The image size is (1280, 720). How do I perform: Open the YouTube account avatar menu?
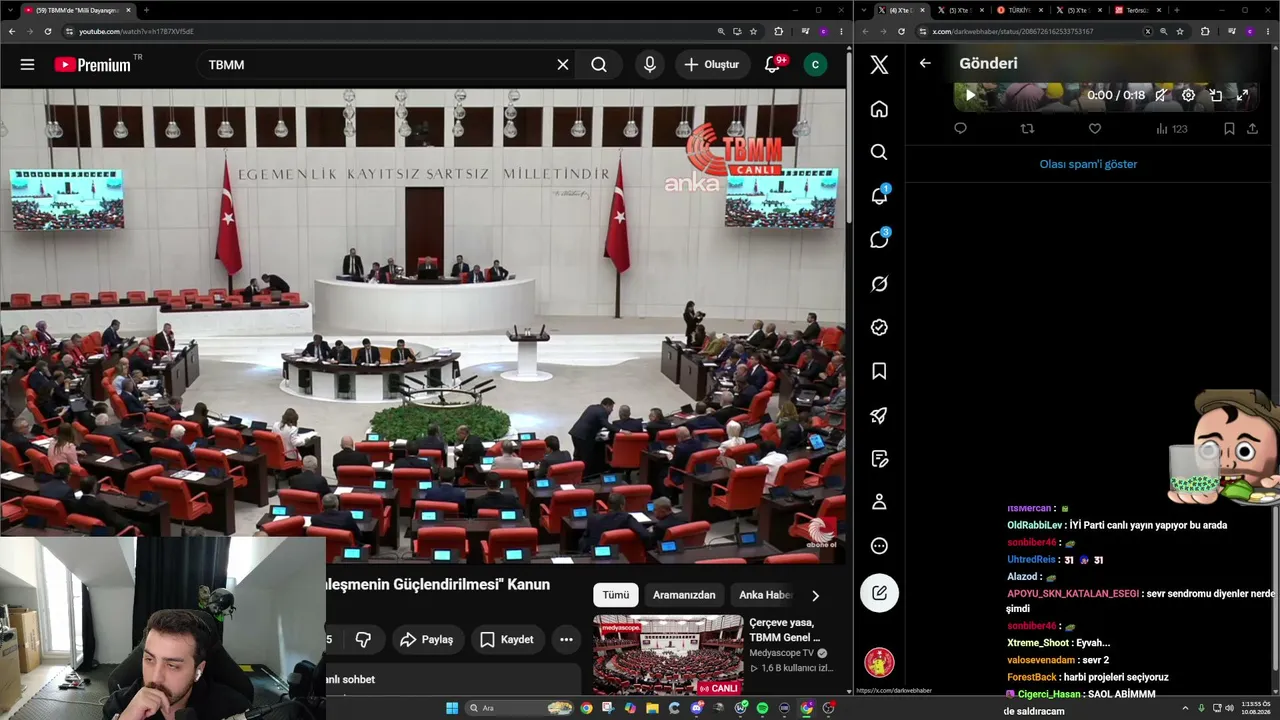click(815, 65)
